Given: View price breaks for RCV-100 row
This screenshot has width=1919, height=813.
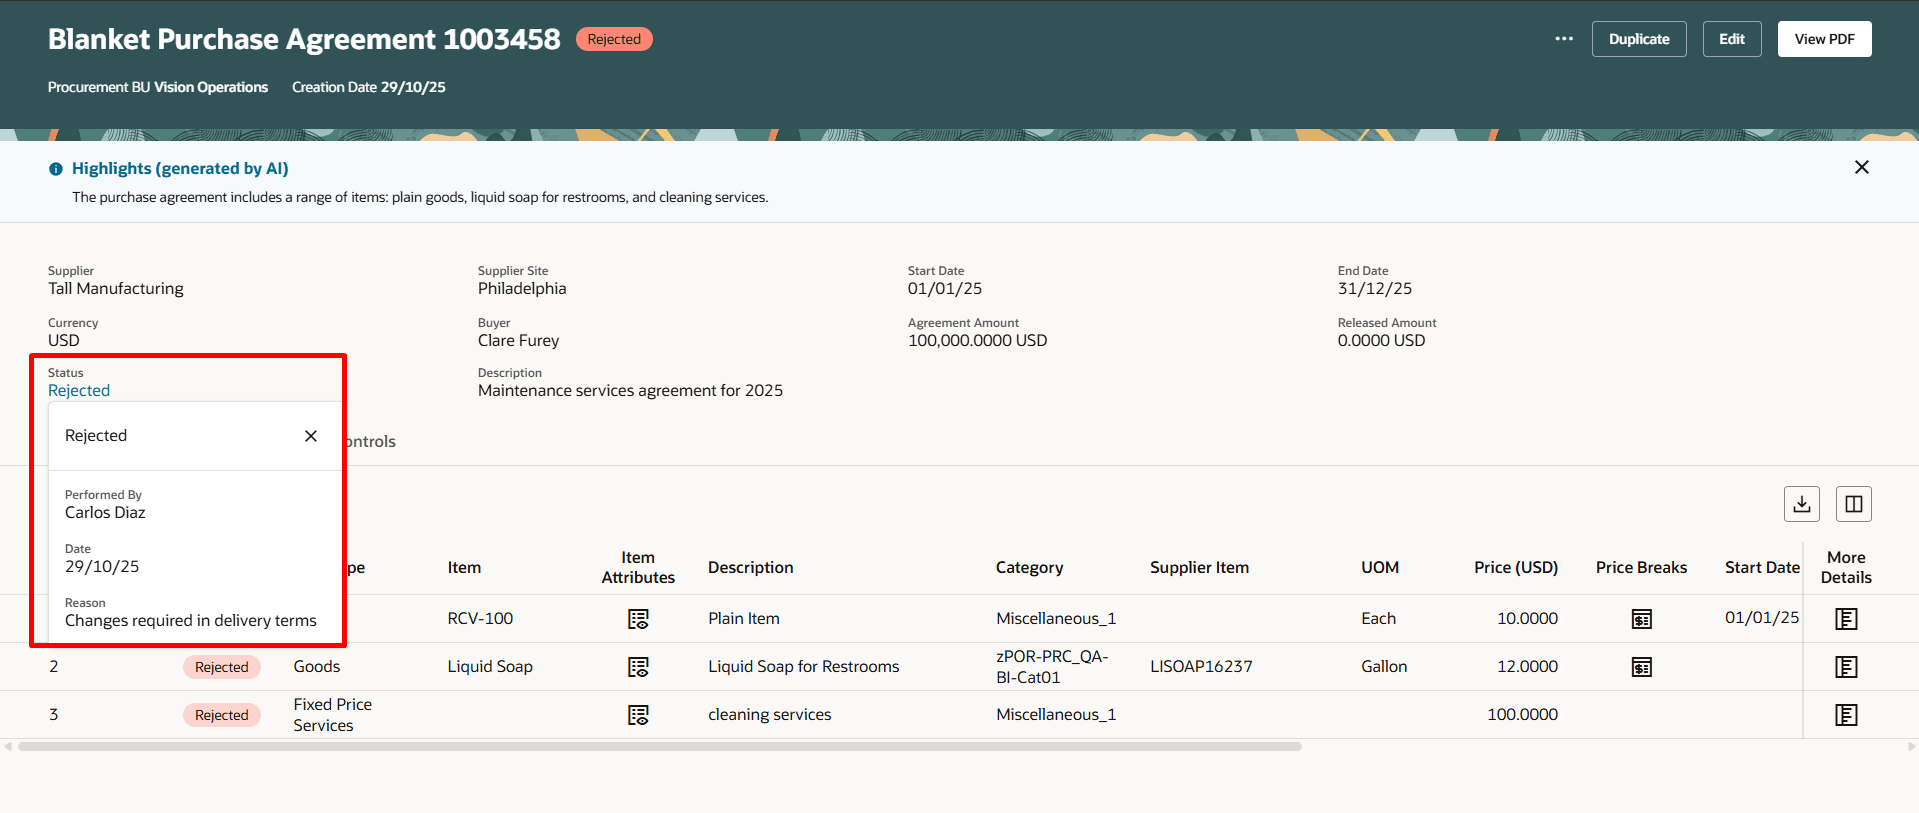Looking at the screenshot, I should (x=1642, y=619).
